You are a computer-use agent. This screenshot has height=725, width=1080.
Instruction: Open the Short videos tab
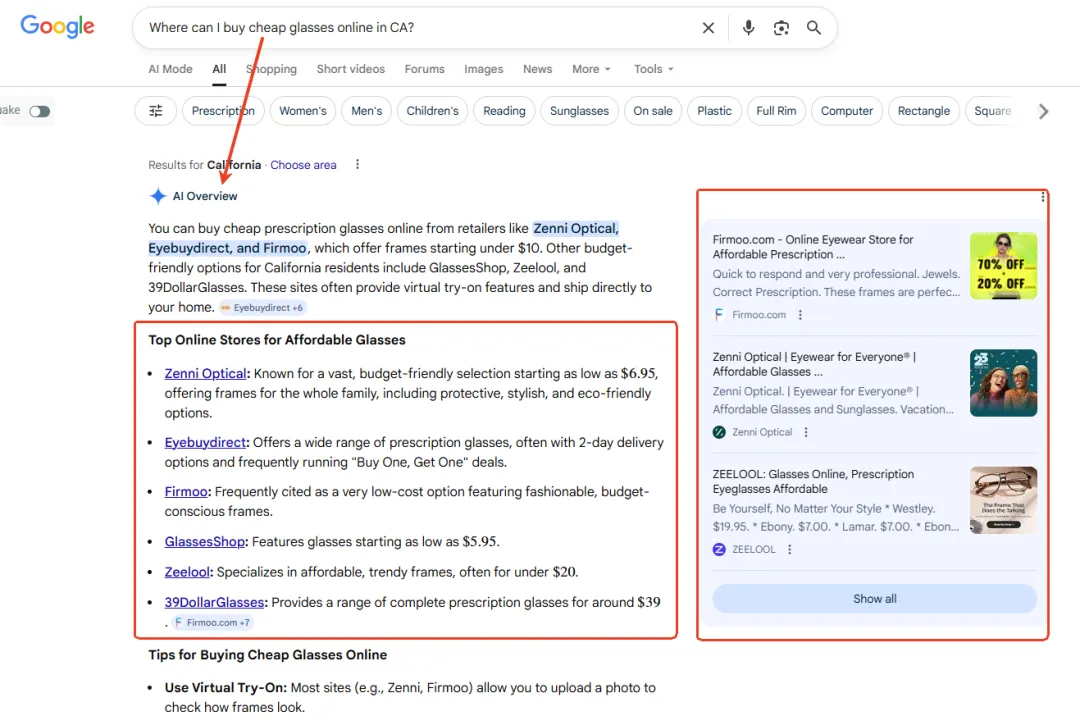click(x=351, y=69)
